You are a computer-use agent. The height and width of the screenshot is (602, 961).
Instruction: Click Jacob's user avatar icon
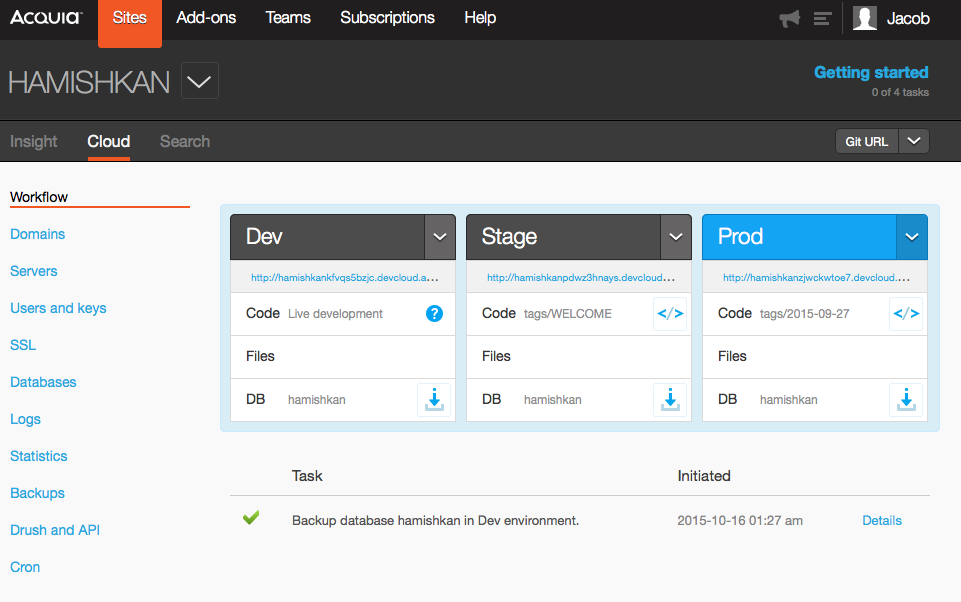click(865, 18)
